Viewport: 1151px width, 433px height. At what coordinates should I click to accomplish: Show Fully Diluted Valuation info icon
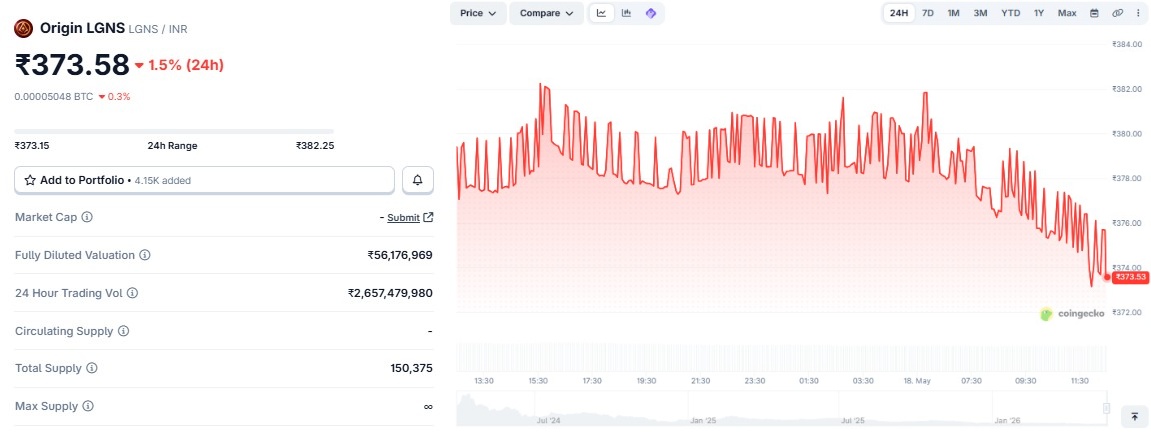tap(145, 255)
